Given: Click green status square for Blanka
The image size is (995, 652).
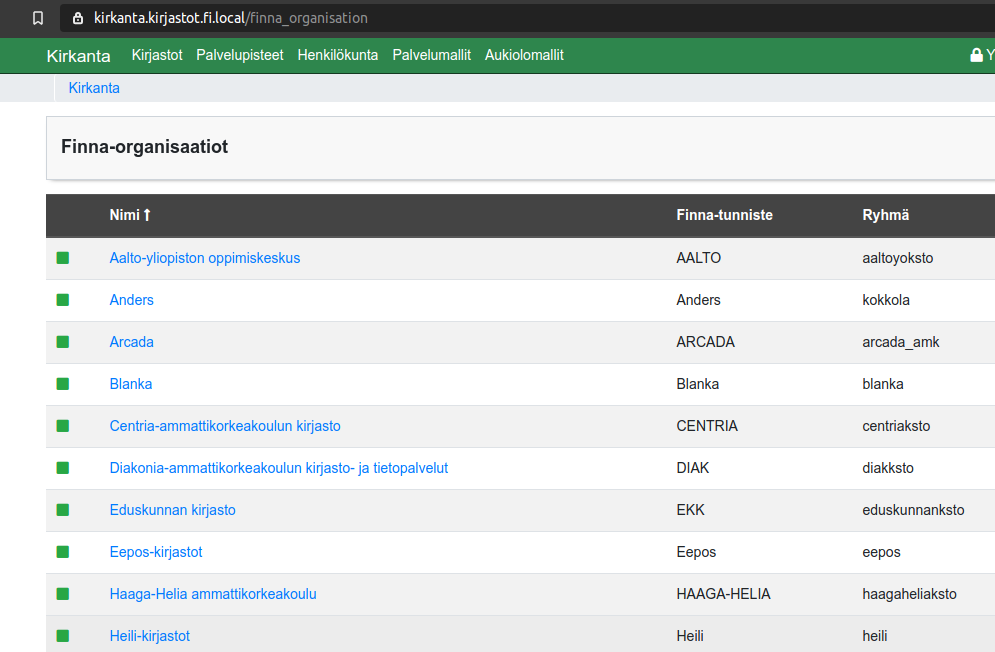Looking at the screenshot, I should 63,383.
